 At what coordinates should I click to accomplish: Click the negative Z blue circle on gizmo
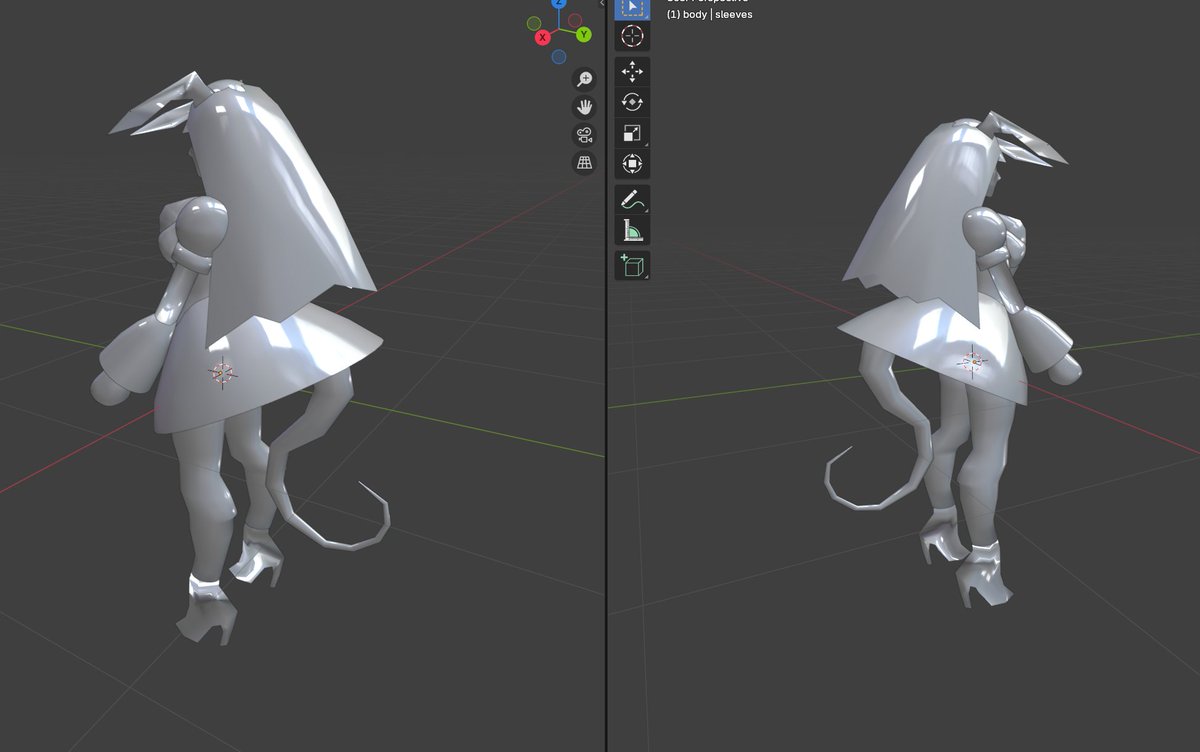[559, 57]
